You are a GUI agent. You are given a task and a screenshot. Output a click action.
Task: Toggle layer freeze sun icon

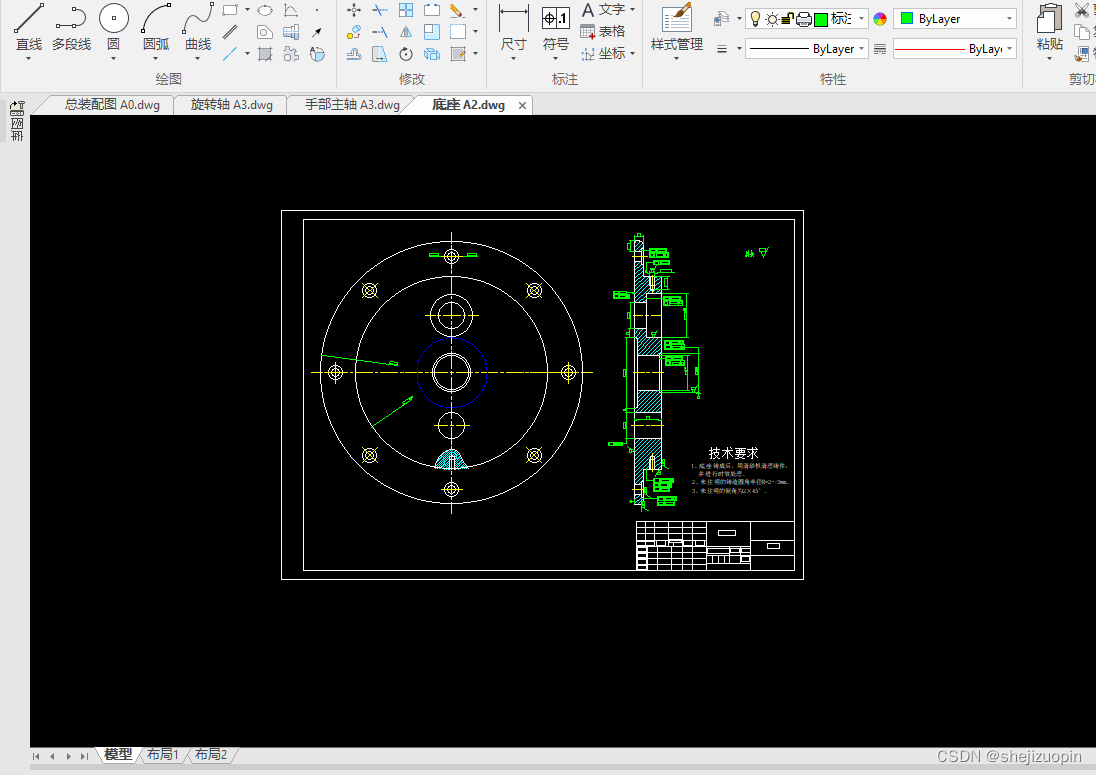pos(772,20)
